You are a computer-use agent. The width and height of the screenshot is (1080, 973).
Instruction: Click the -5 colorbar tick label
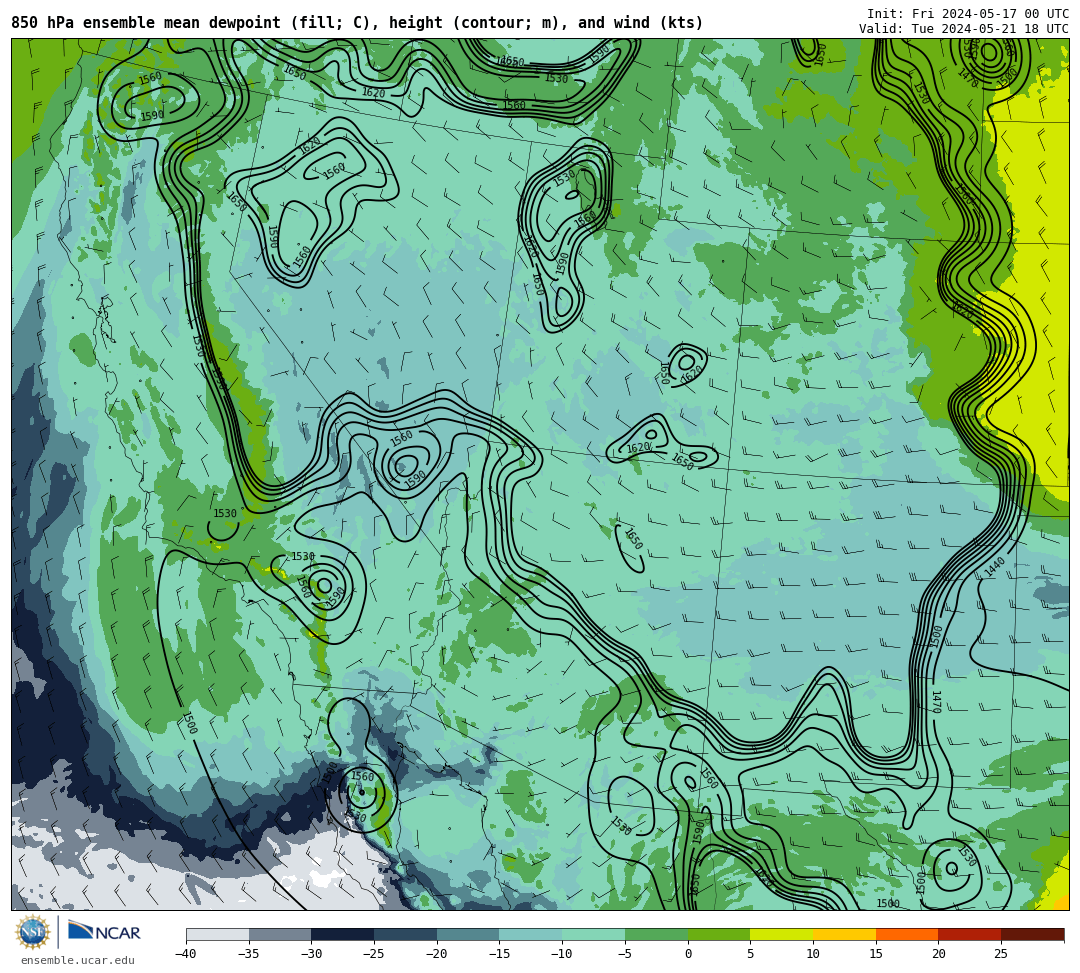point(625,954)
